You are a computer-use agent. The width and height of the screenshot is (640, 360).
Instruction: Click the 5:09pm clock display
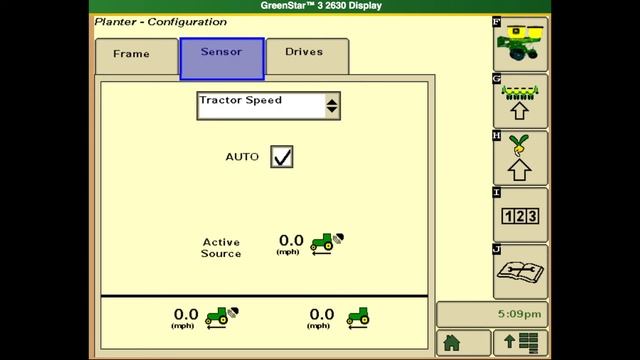492,314
